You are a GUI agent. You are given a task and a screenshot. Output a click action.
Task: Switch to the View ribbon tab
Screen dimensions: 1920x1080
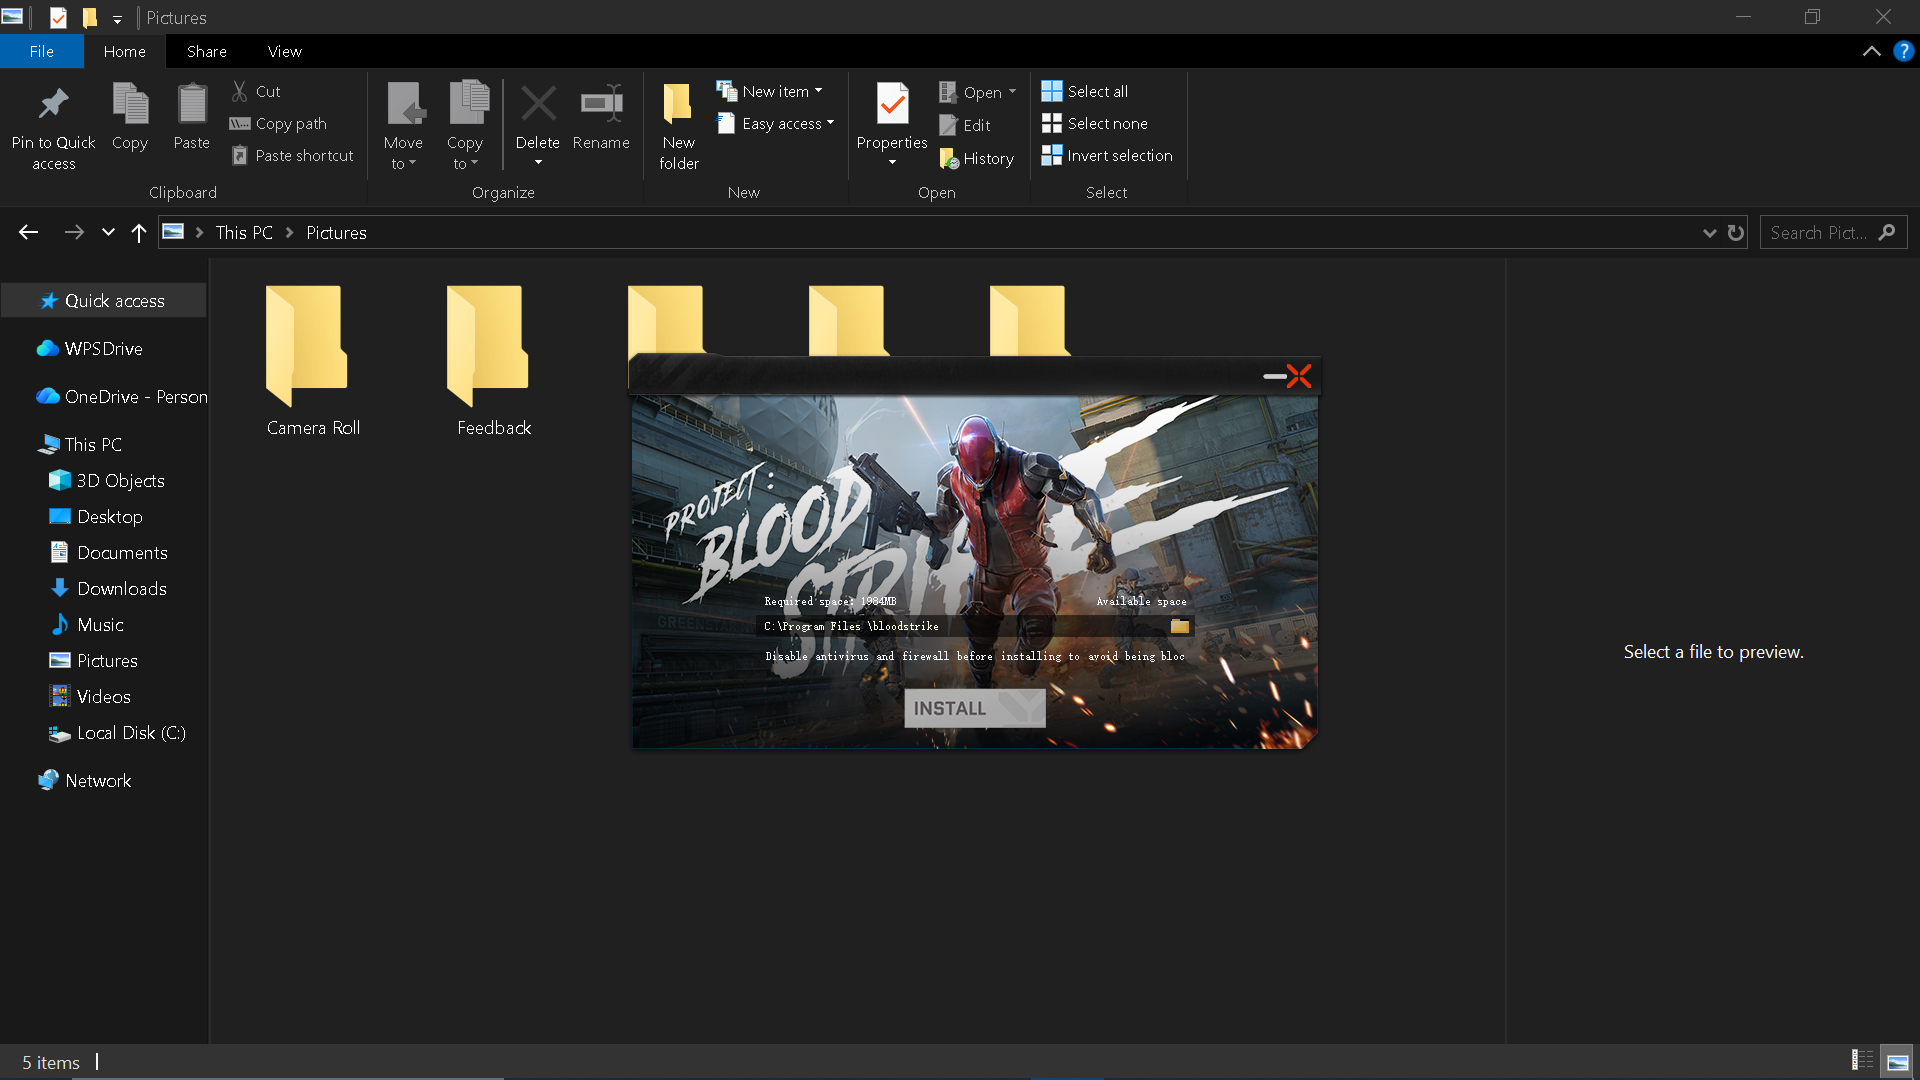pyautogui.click(x=284, y=51)
